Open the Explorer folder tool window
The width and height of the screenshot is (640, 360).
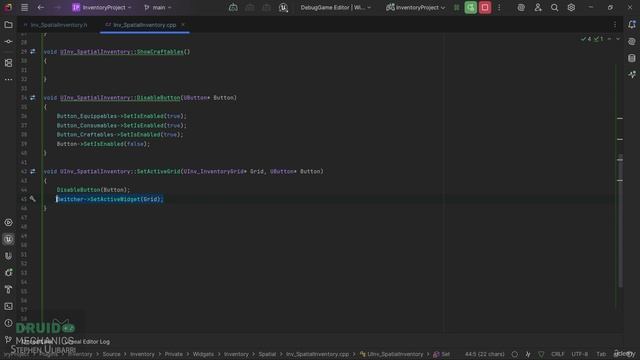pyautogui.click(x=8, y=25)
